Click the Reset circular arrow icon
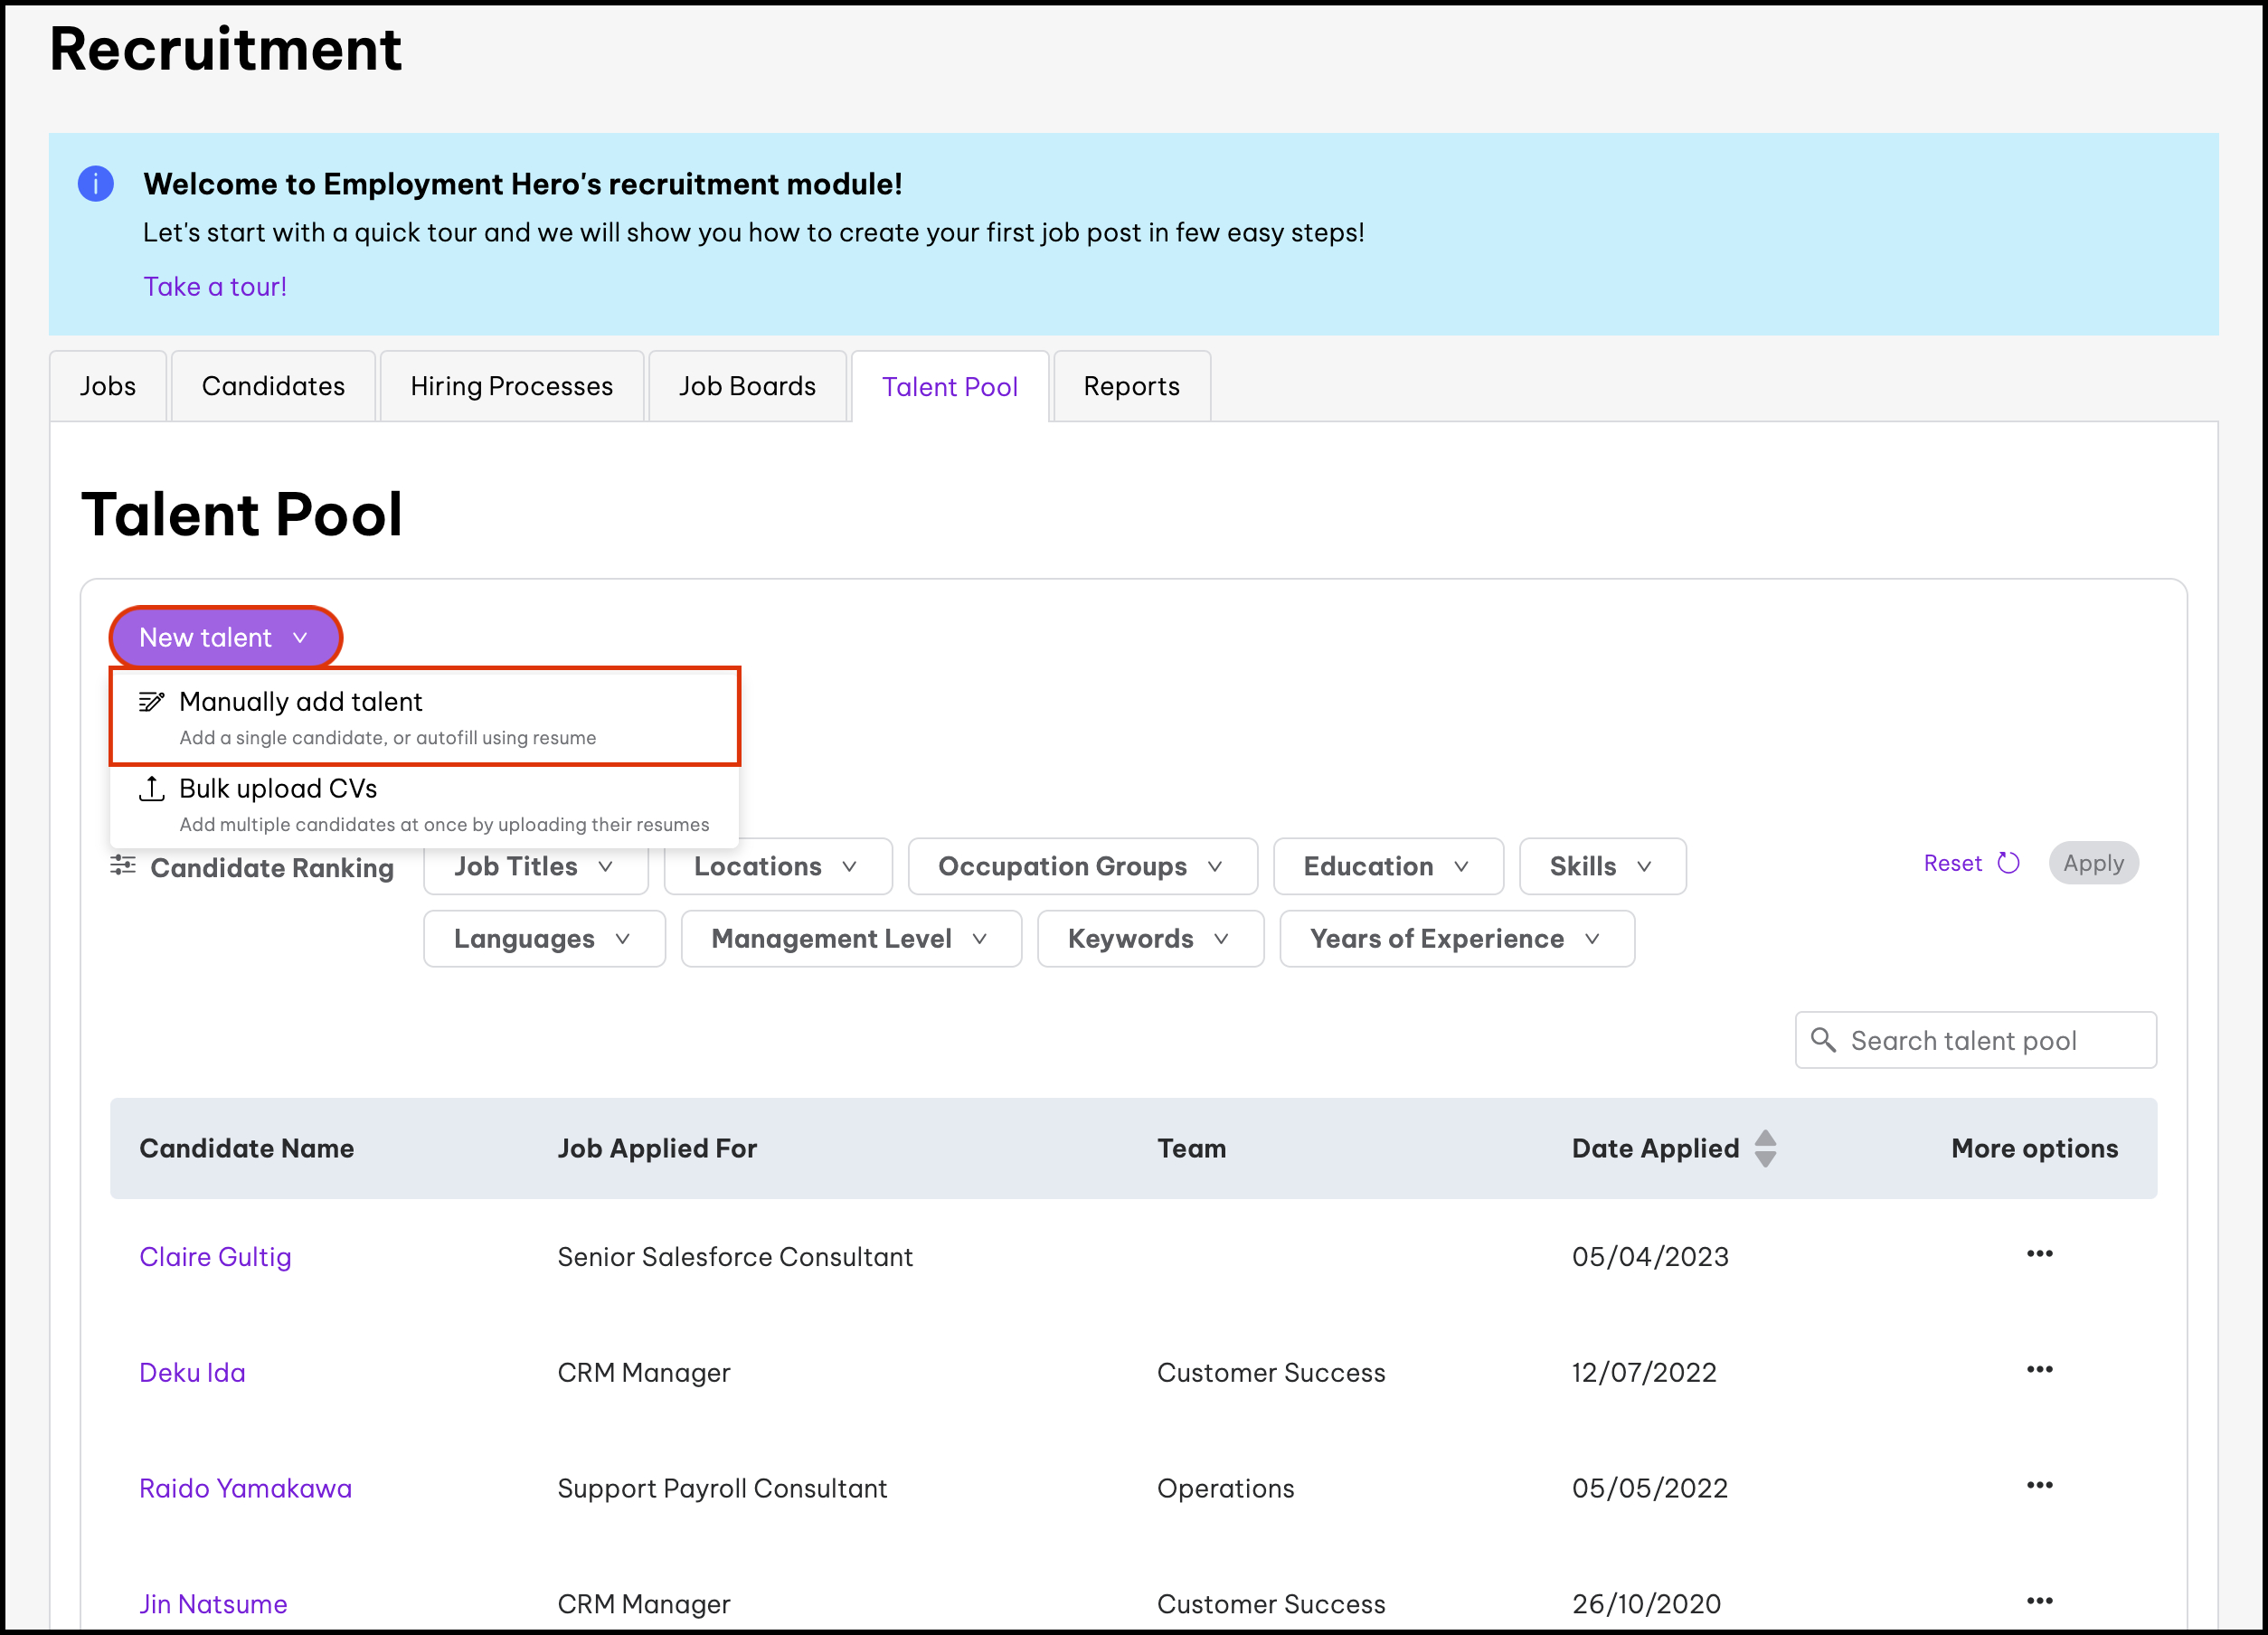2268x1635 pixels. [x=2008, y=863]
